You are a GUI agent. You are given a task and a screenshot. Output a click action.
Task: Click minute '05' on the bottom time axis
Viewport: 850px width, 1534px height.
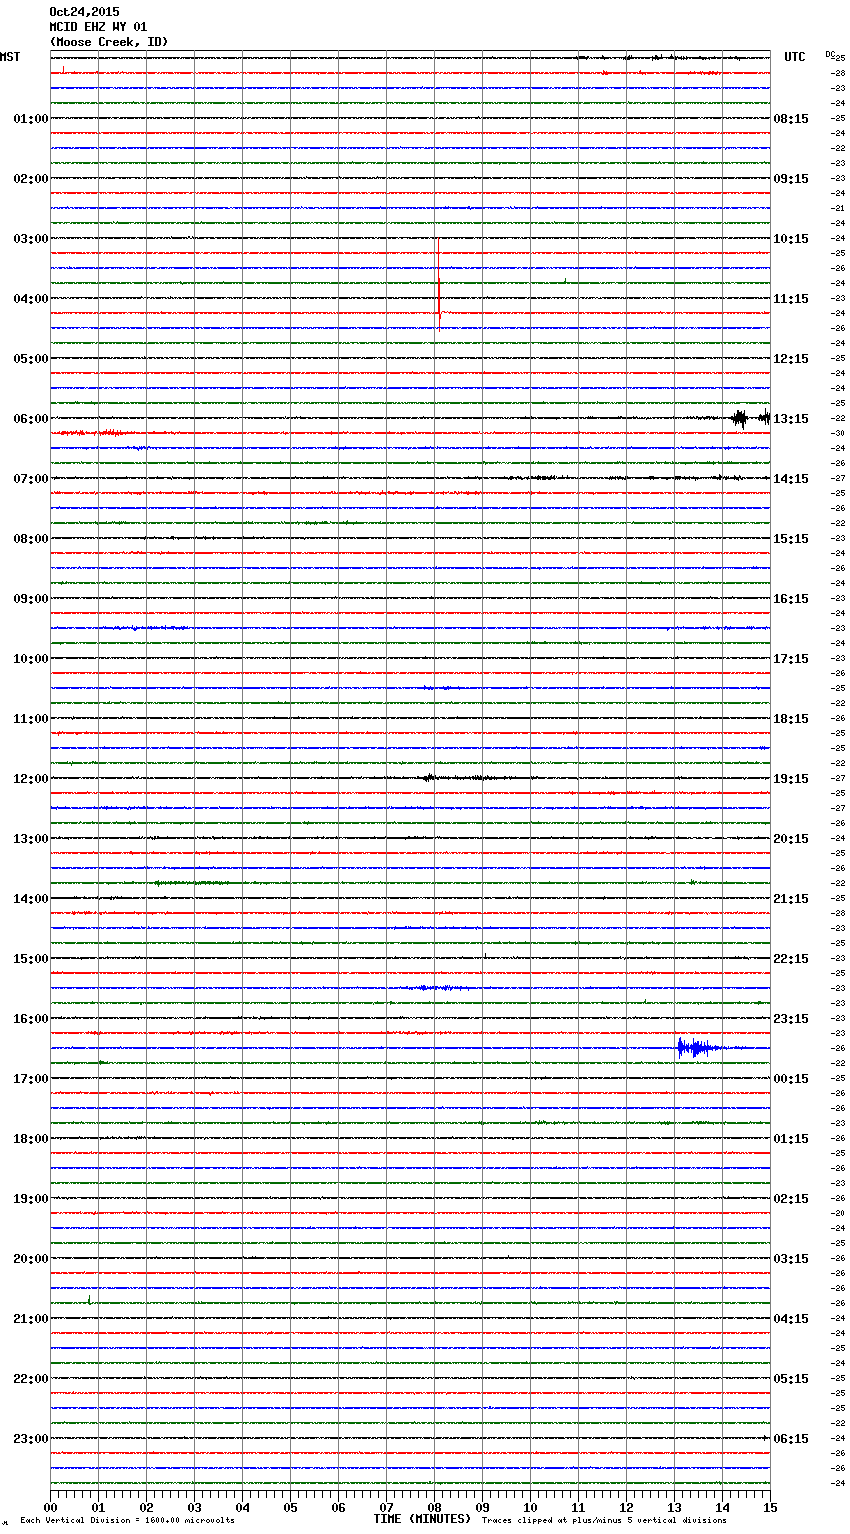tap(290, 1507)
